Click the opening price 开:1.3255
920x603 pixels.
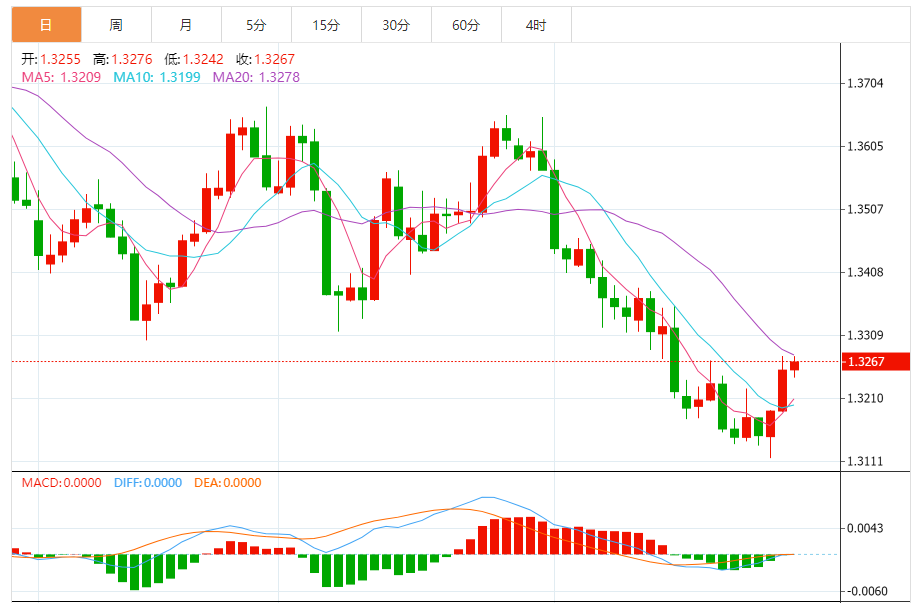point(51,59)
